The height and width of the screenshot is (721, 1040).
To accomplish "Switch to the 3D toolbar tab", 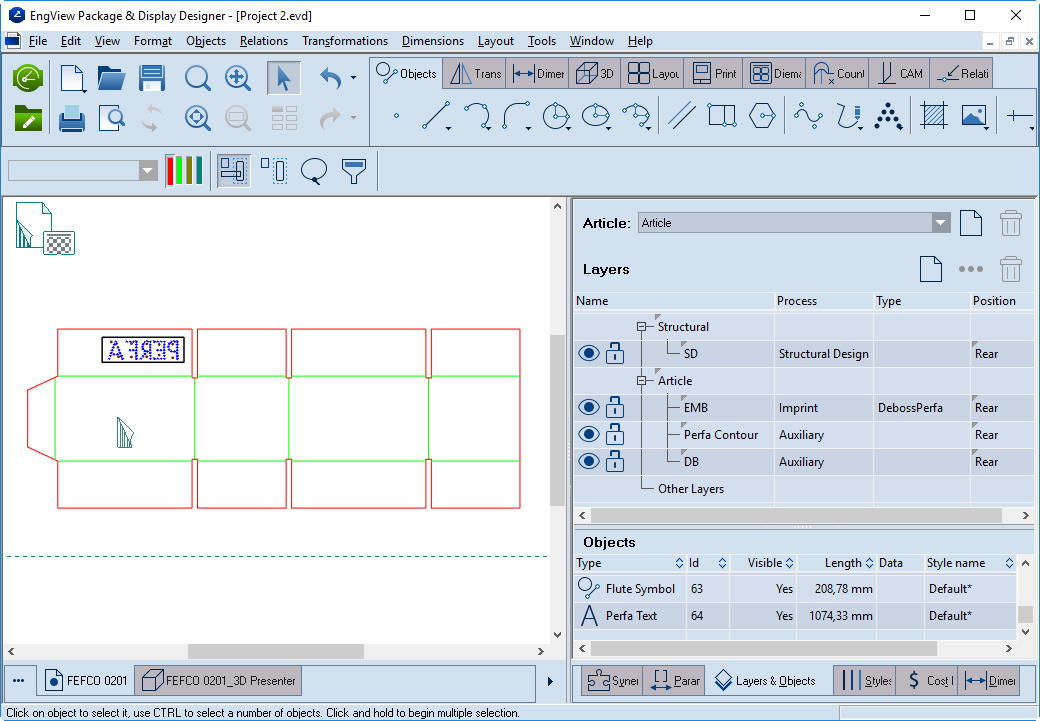I will 595,73.
